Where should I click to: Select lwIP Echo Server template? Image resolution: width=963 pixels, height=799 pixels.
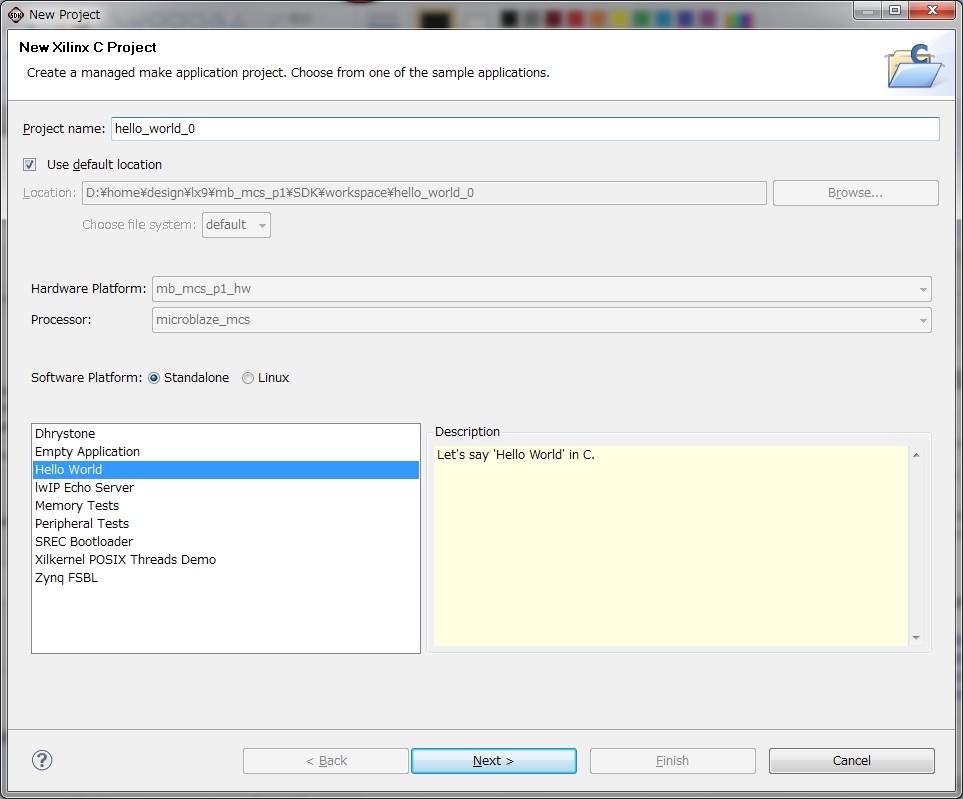[x=225, y=488]
